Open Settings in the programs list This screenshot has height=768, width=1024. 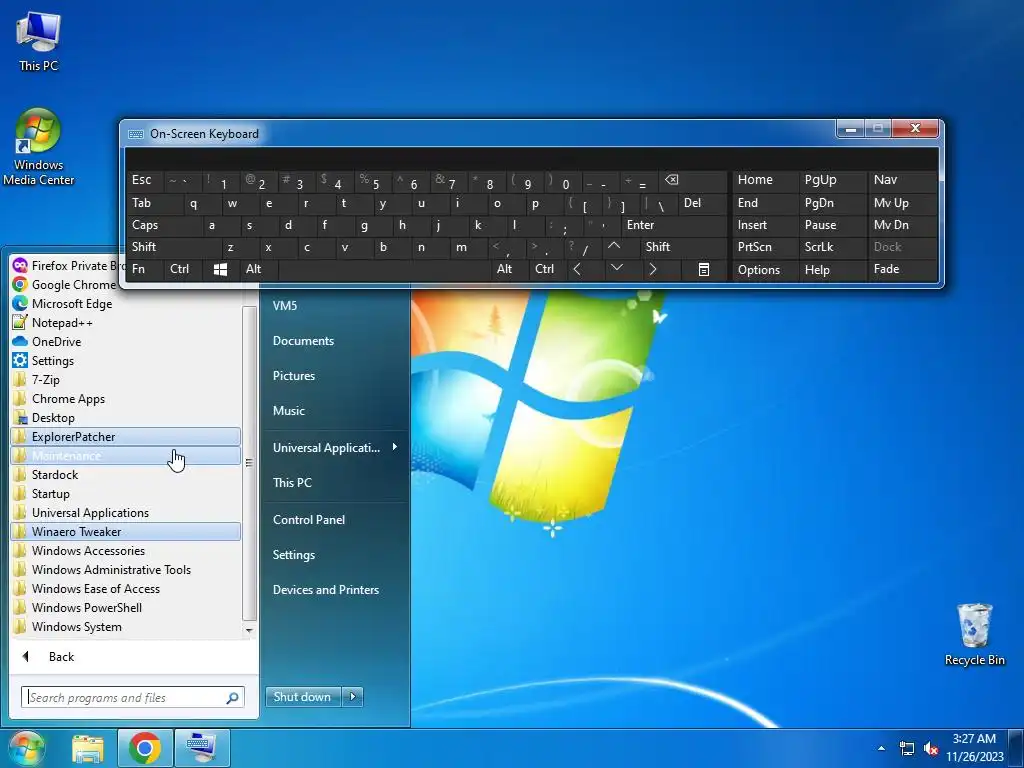pos(125,360)
